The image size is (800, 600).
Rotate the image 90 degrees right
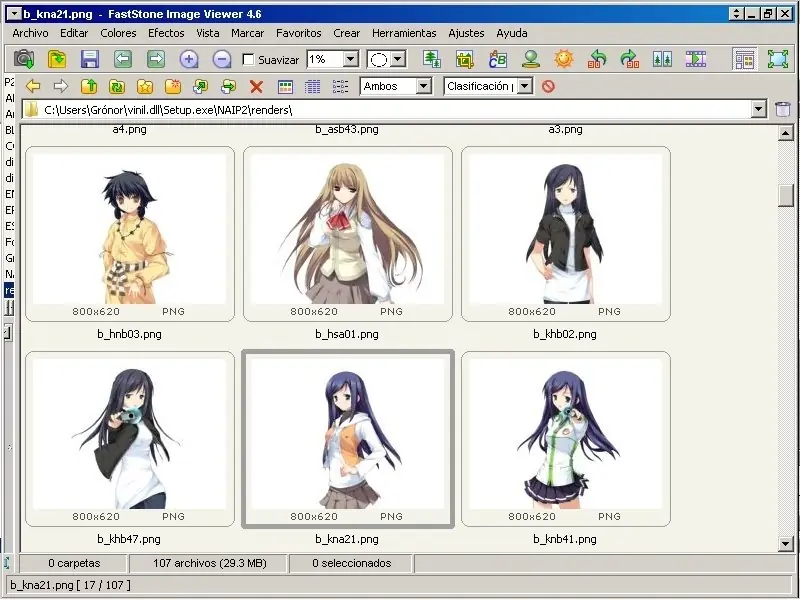point(630,59)
